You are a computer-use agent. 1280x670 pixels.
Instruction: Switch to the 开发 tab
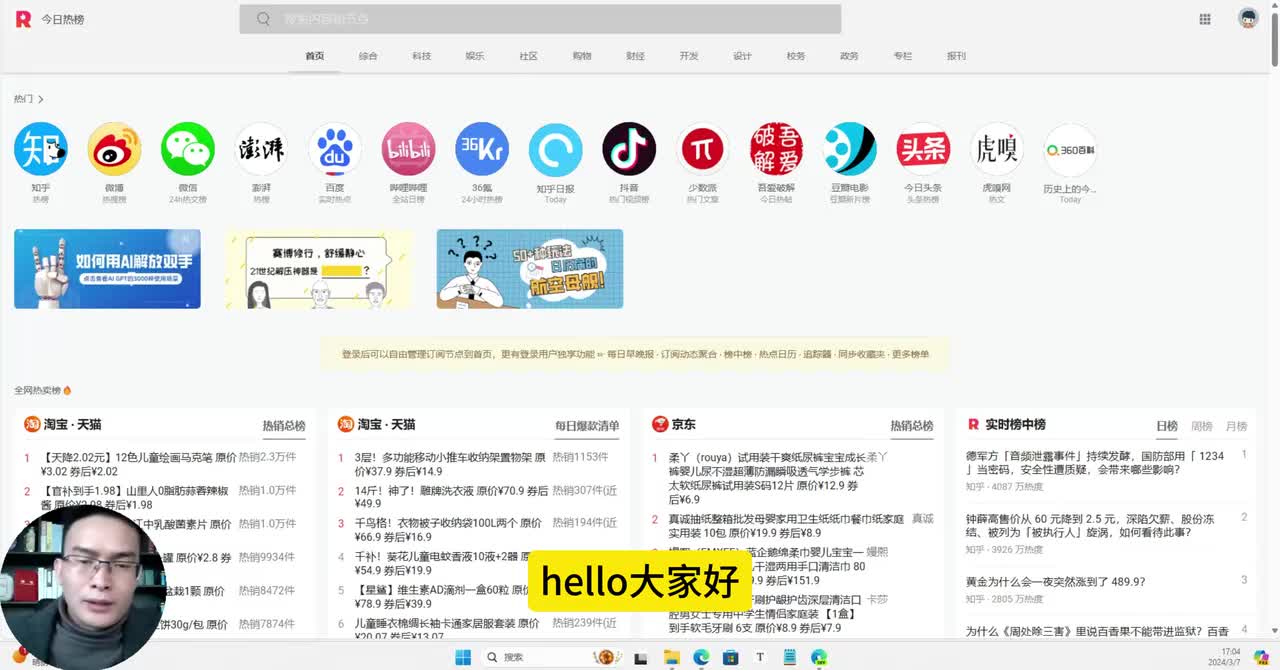click(x=689, y=56)
